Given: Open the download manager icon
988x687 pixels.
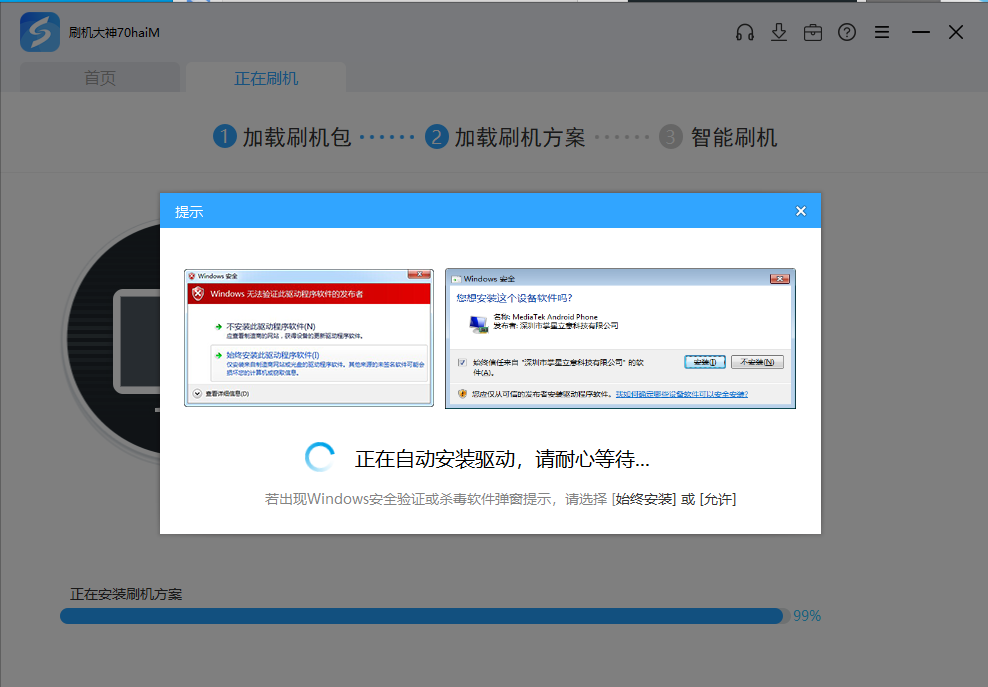Looking at the screenshot, I should click(779, 32).
